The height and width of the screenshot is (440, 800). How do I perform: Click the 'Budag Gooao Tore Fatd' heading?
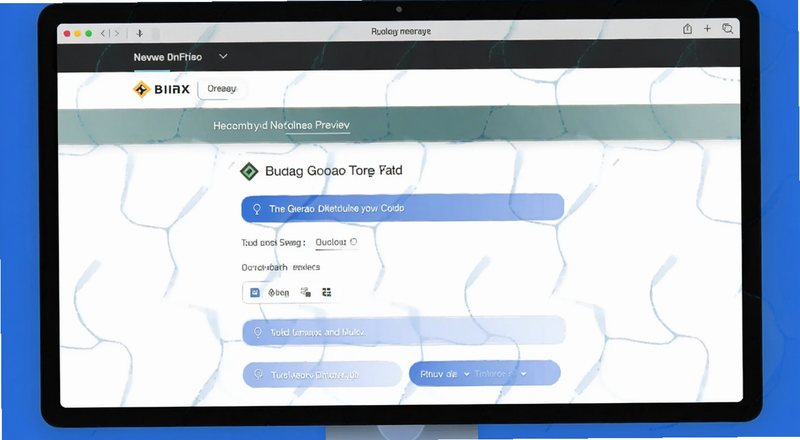point(334,170)
